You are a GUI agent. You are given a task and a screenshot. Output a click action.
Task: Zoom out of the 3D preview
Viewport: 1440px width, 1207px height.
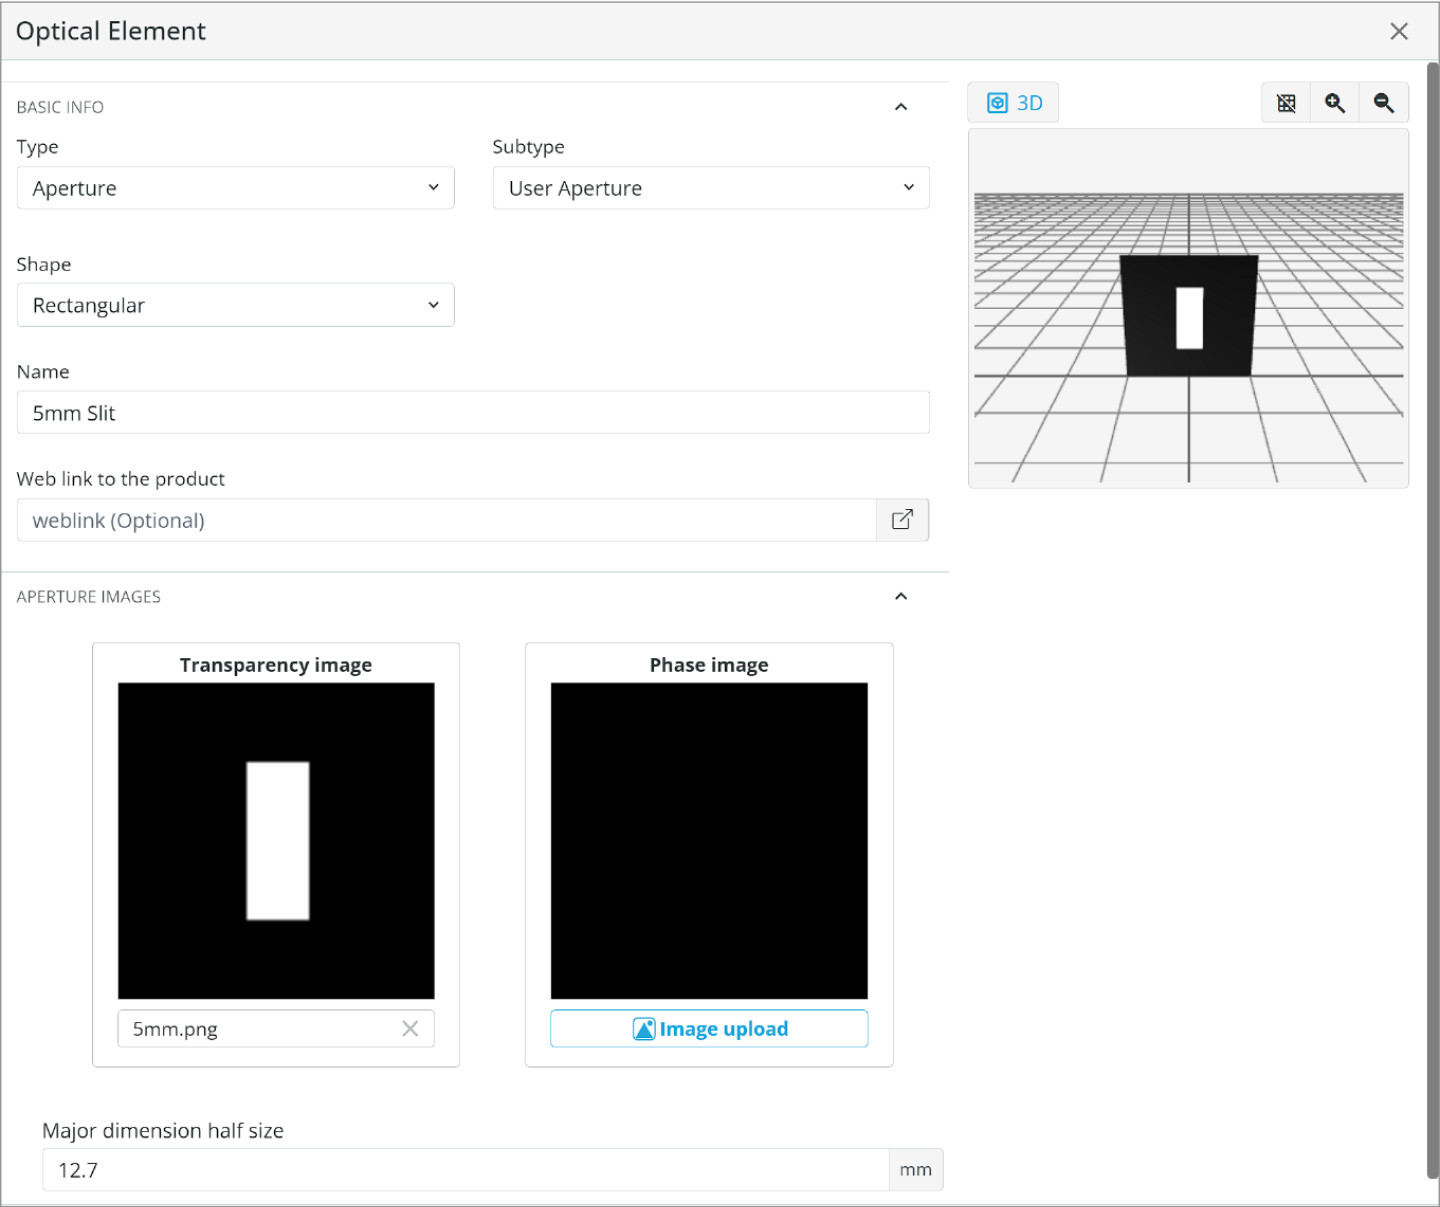coord(1384,103)
